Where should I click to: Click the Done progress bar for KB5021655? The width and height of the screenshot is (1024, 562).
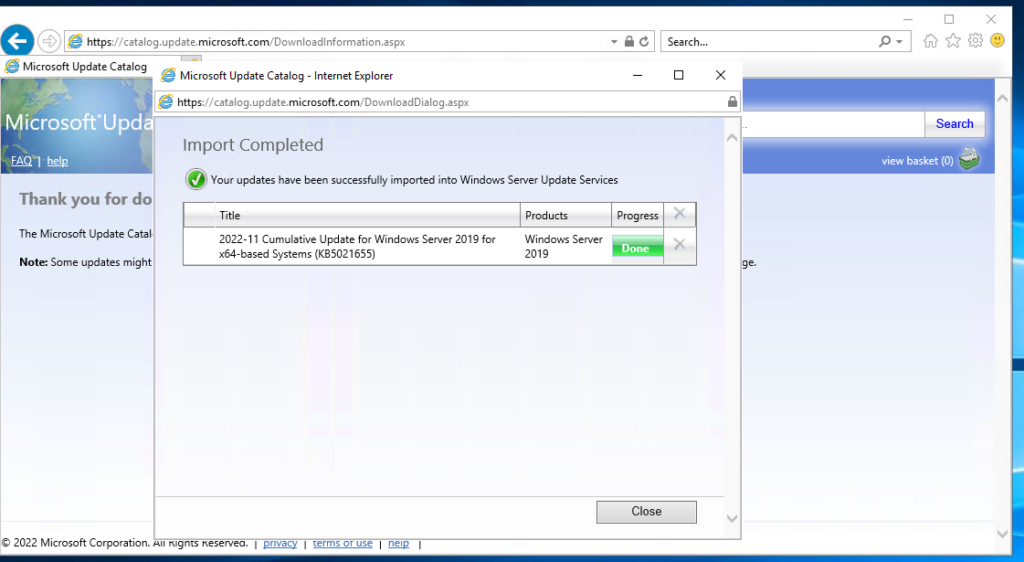click(x=637, y=248)
